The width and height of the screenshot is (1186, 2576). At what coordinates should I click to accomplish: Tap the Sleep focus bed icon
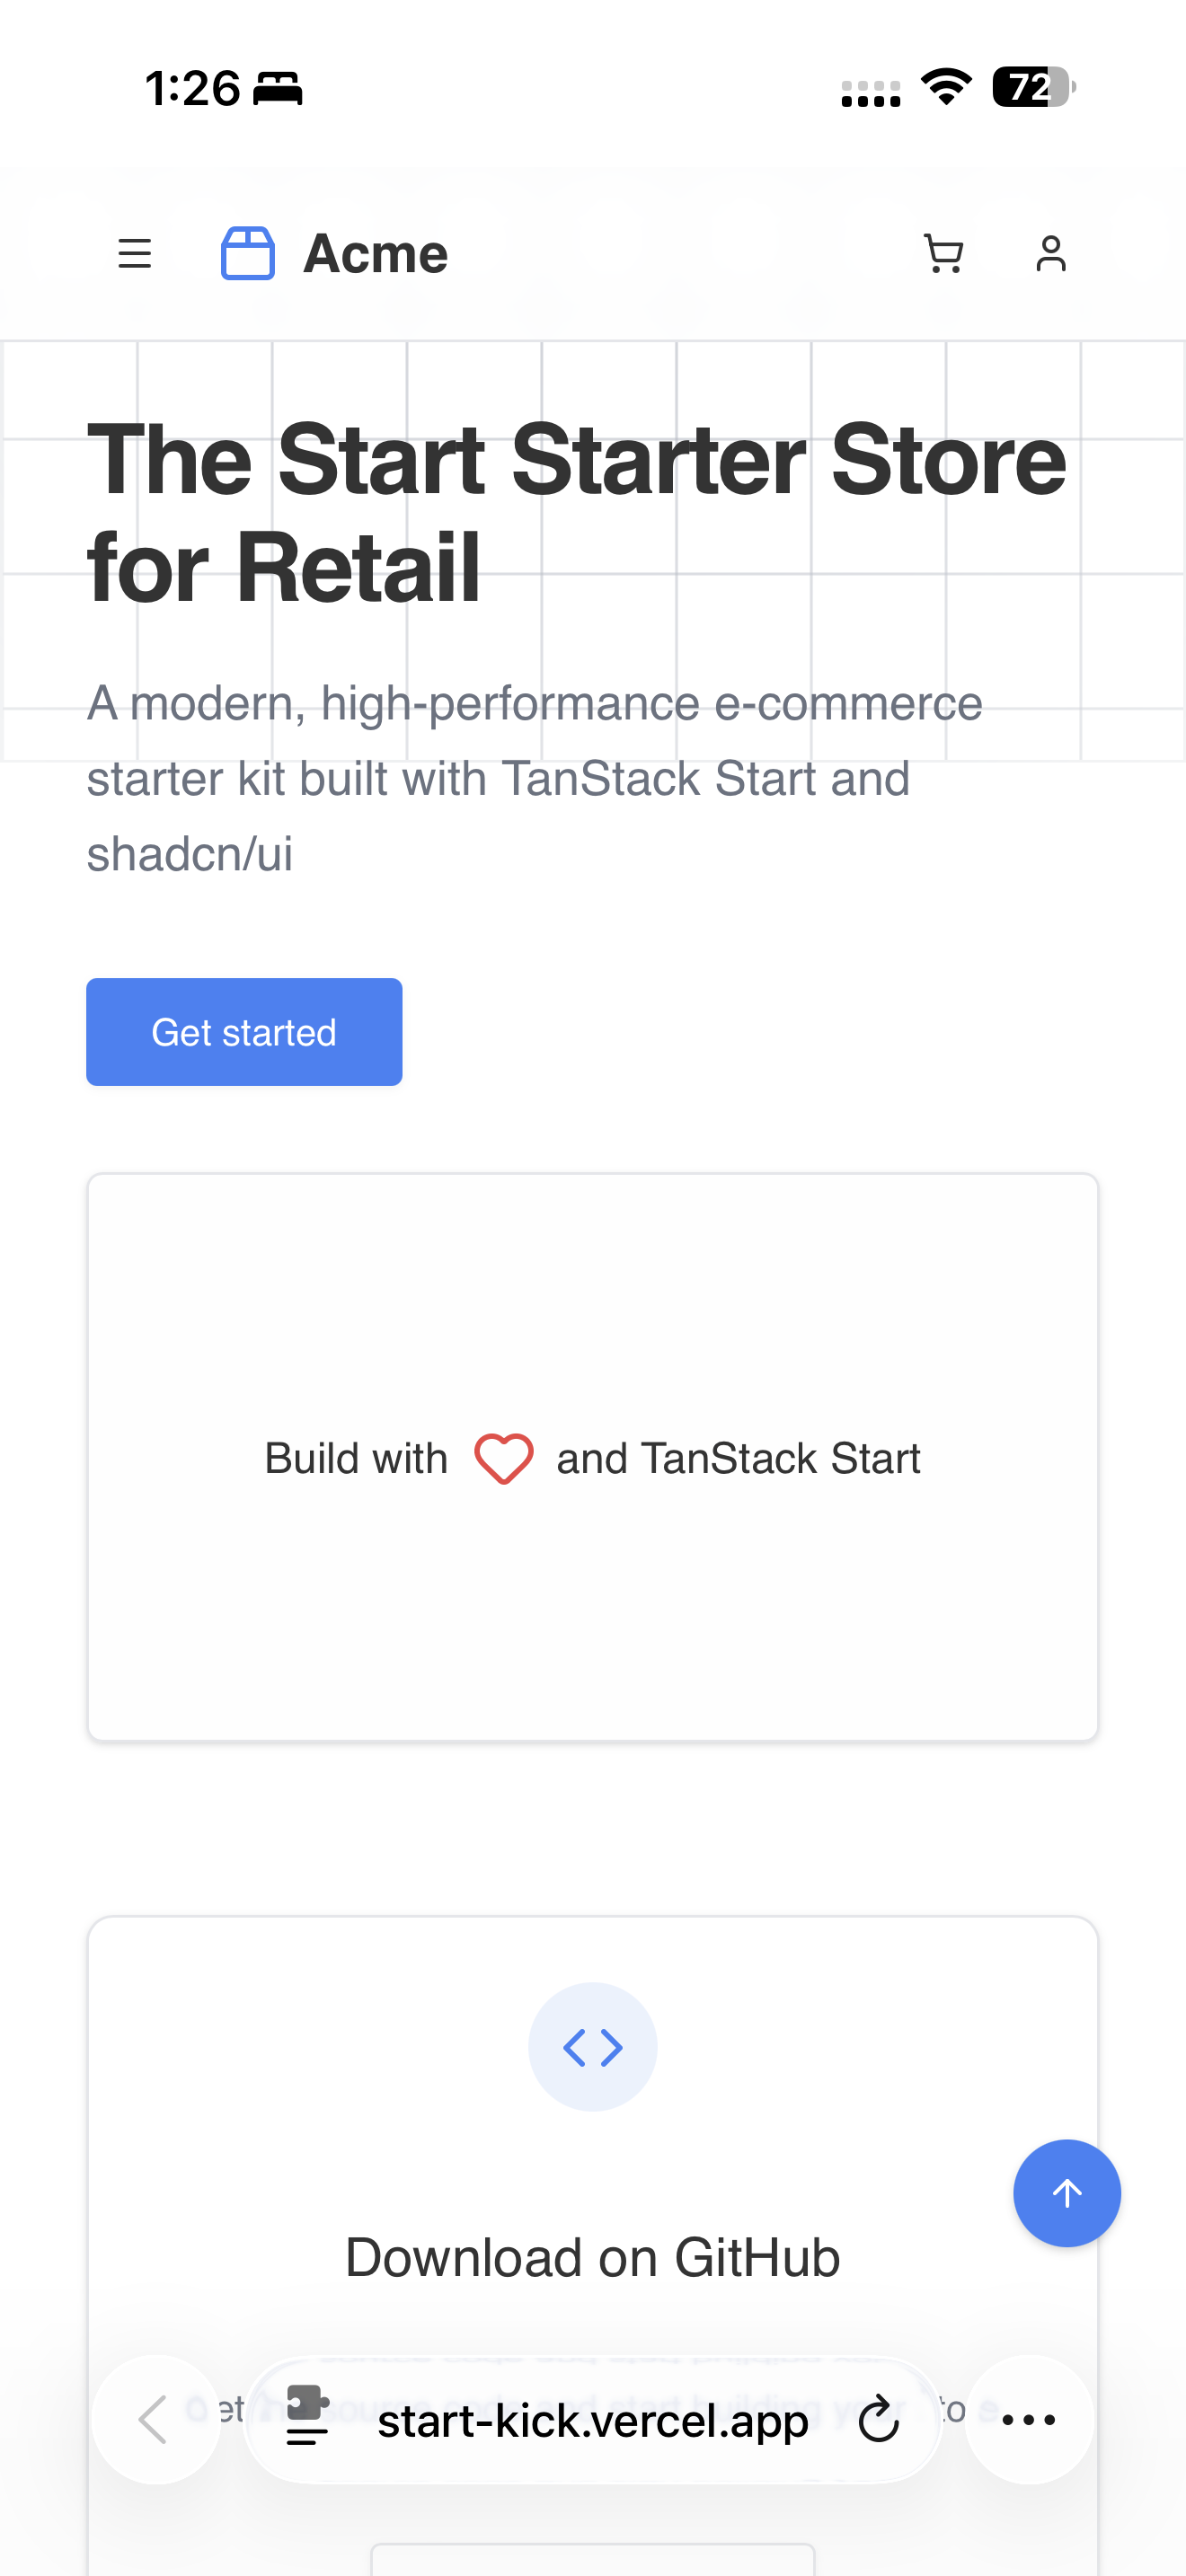277,89
